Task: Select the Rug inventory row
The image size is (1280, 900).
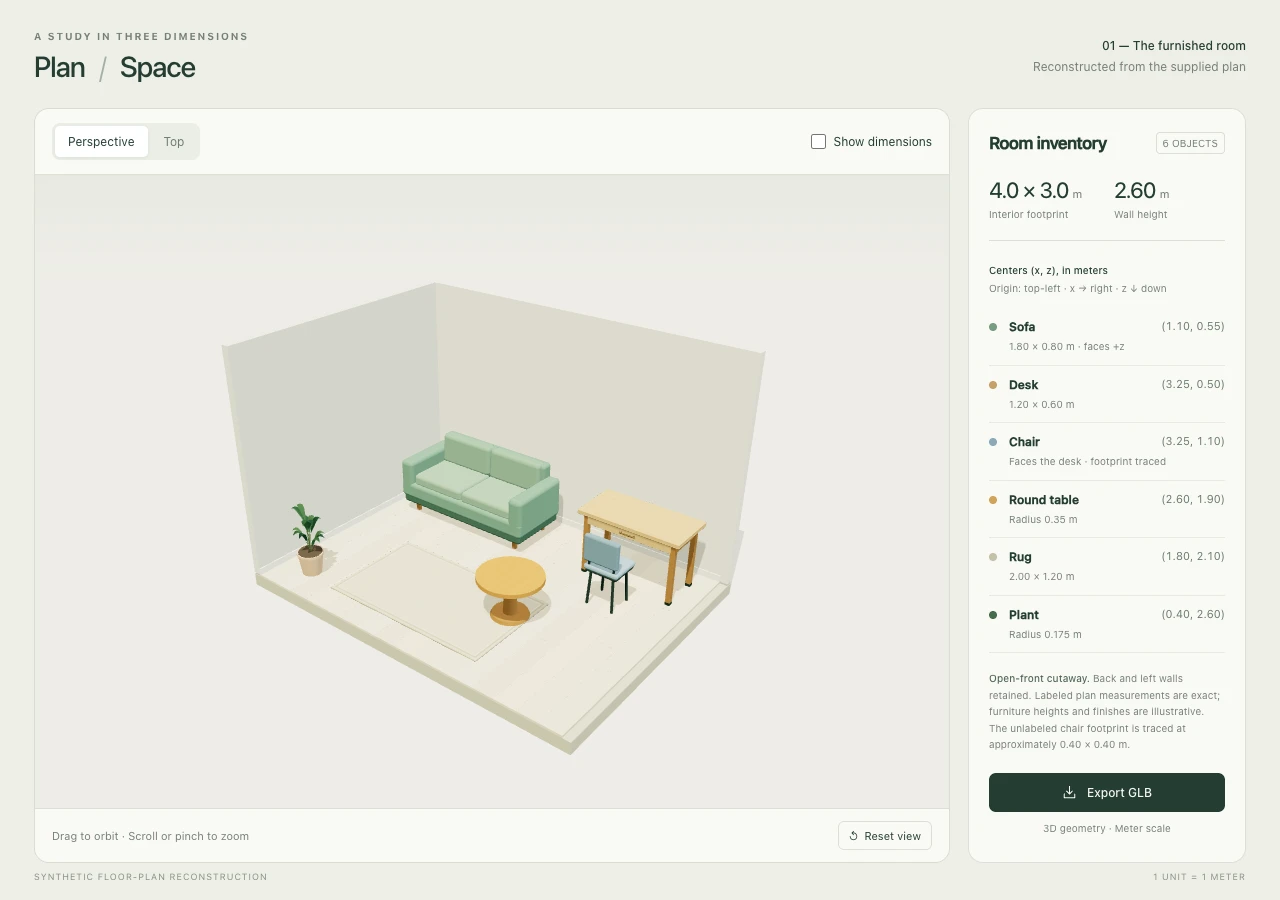Action: 1107,566
